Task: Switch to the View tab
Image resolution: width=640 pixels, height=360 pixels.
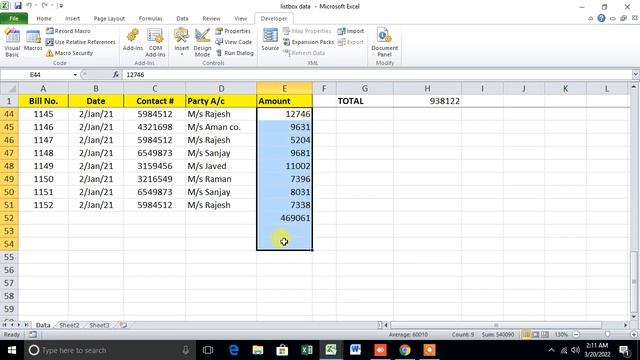Action: [240, 18]
